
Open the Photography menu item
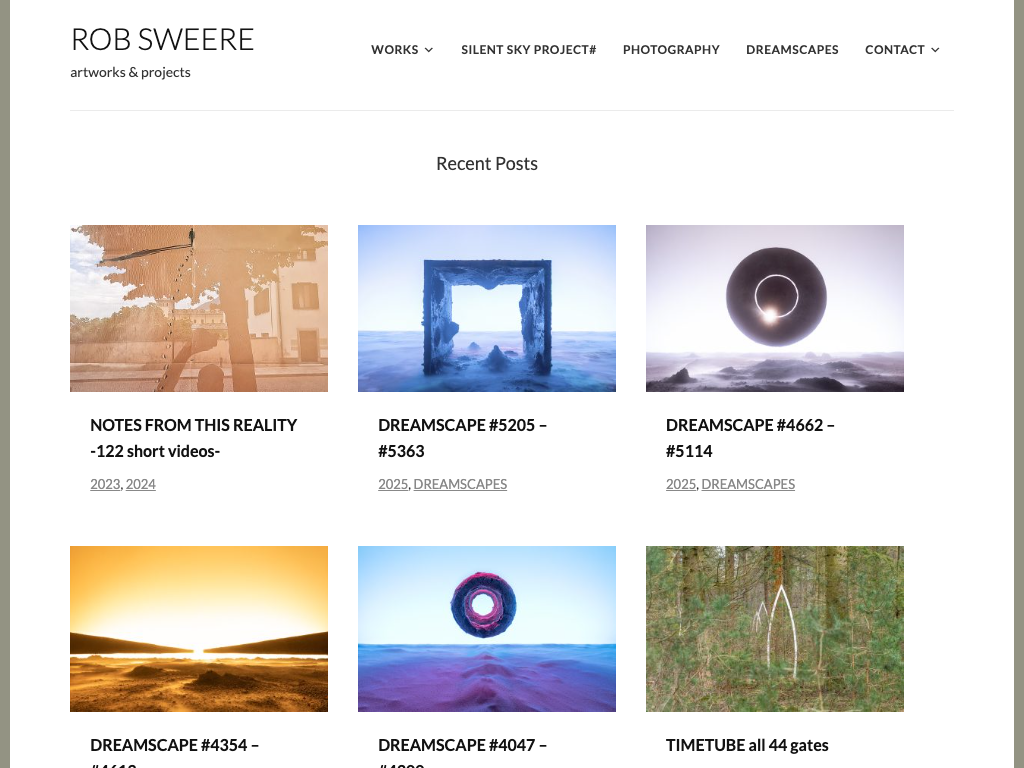coord(671,50)
